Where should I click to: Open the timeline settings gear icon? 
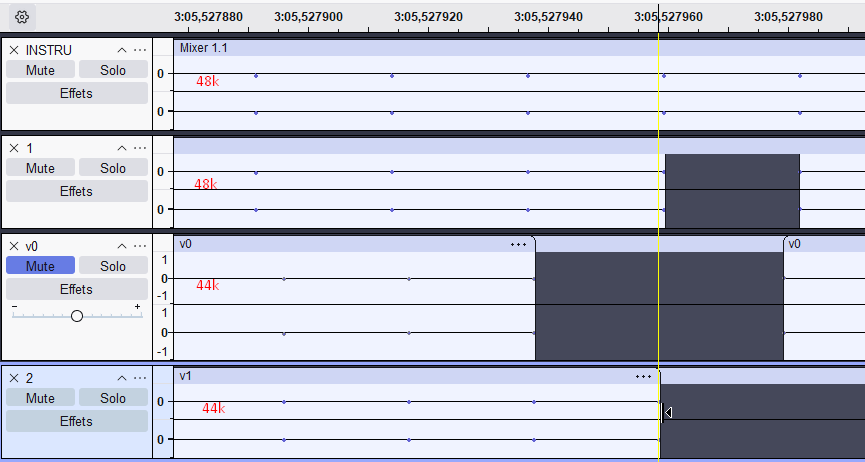tap(22, 17)
